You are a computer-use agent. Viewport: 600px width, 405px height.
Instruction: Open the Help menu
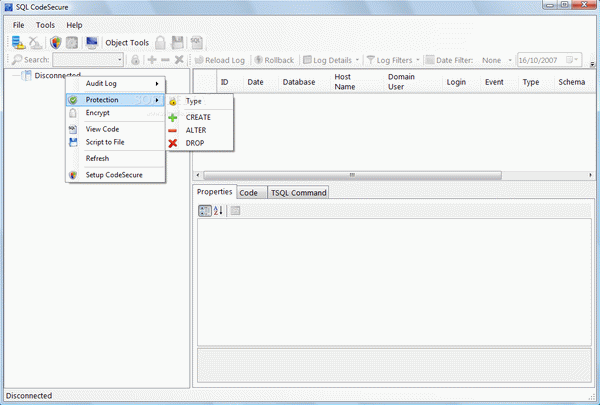[x=74, y=25]
